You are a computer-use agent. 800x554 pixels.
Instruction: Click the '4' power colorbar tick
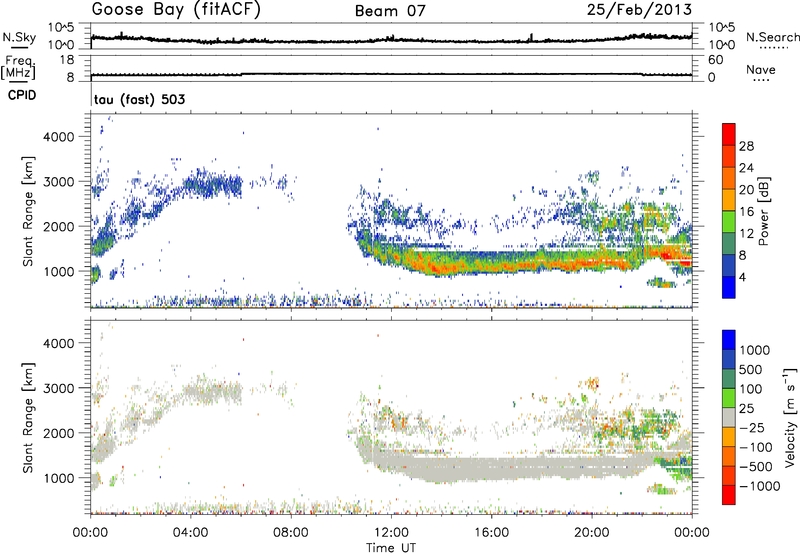click(742, 277)
